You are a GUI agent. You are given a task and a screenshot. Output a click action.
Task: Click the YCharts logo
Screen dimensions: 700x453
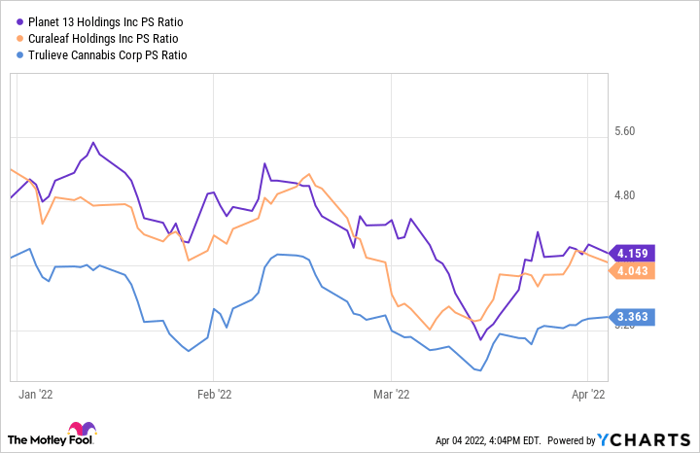pyautogui.click(x=641, y=439)
